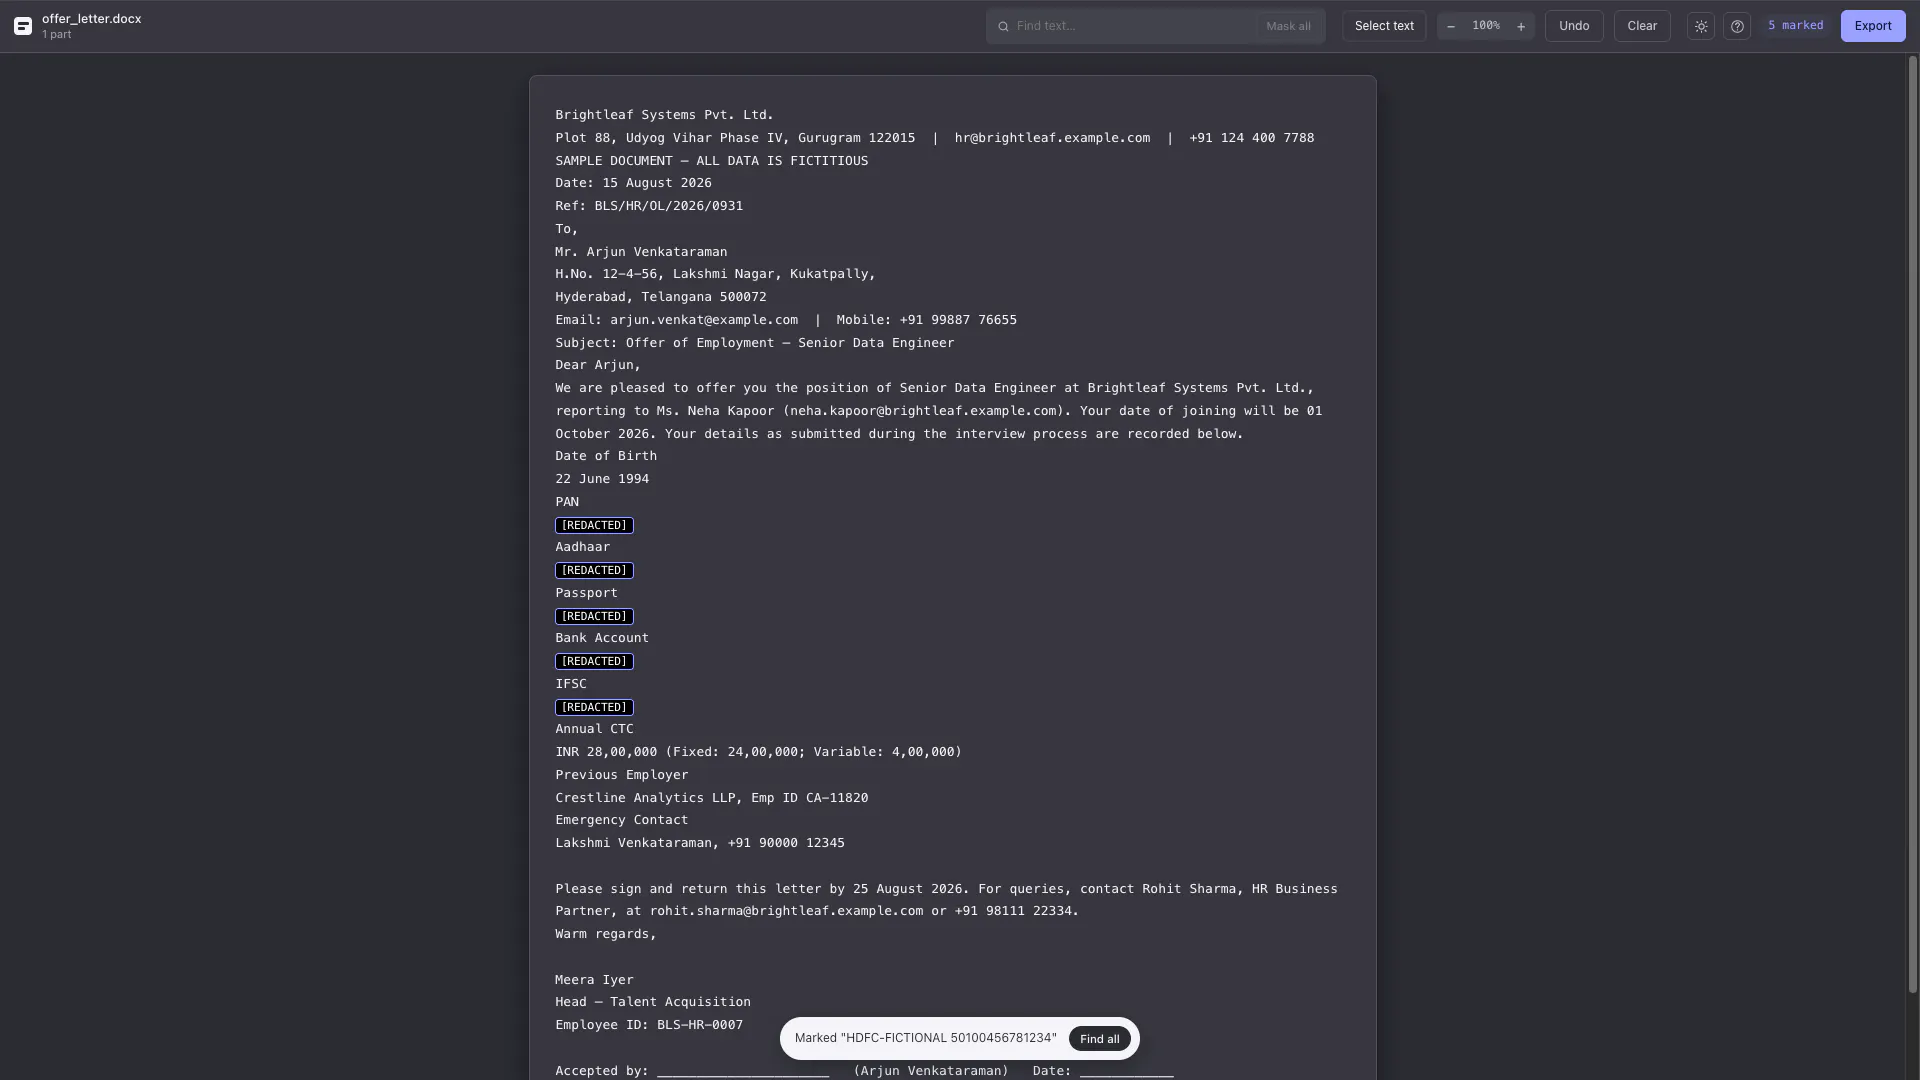Image resolution: width=1920 pixels, height=1080 pixels.
Task: Select the redacted box under Bank Account
Action: (594, 661)
